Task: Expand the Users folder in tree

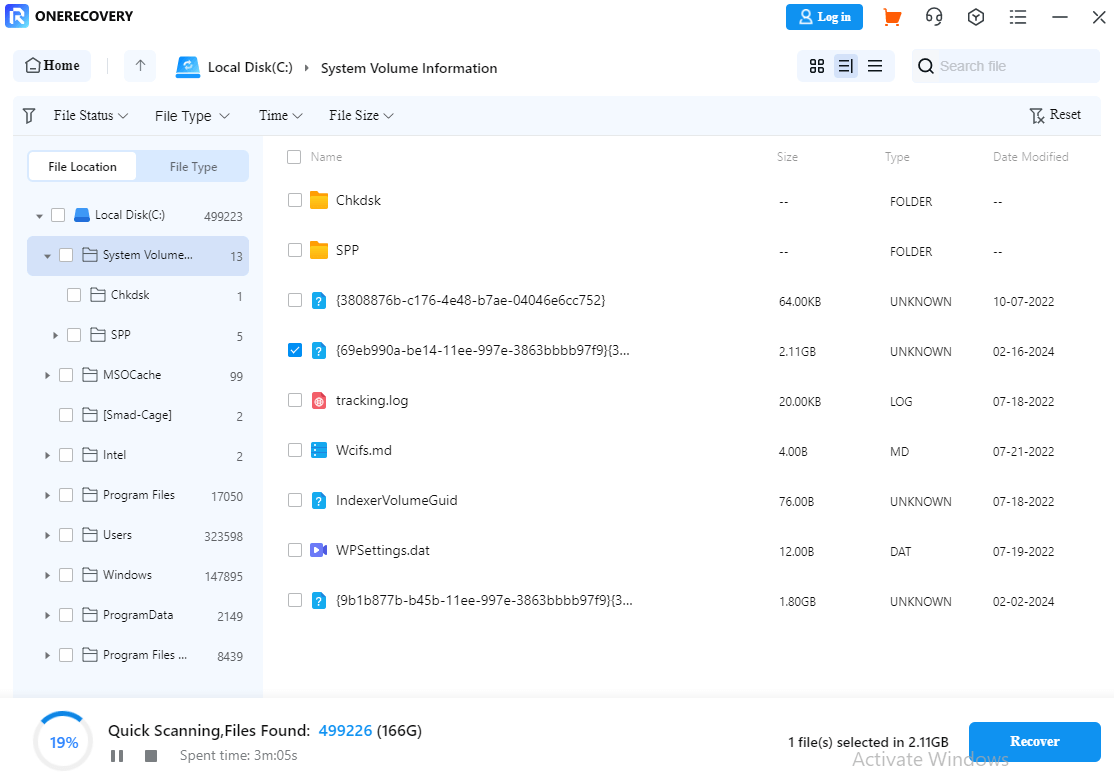Action: point(47,536)
